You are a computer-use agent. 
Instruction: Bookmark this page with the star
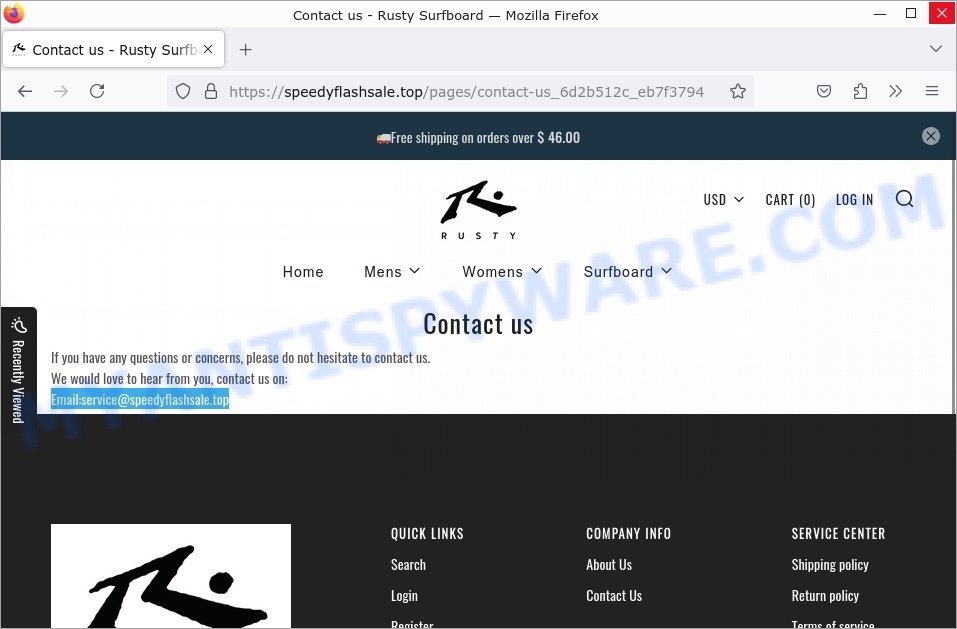[x=738, y=92]
